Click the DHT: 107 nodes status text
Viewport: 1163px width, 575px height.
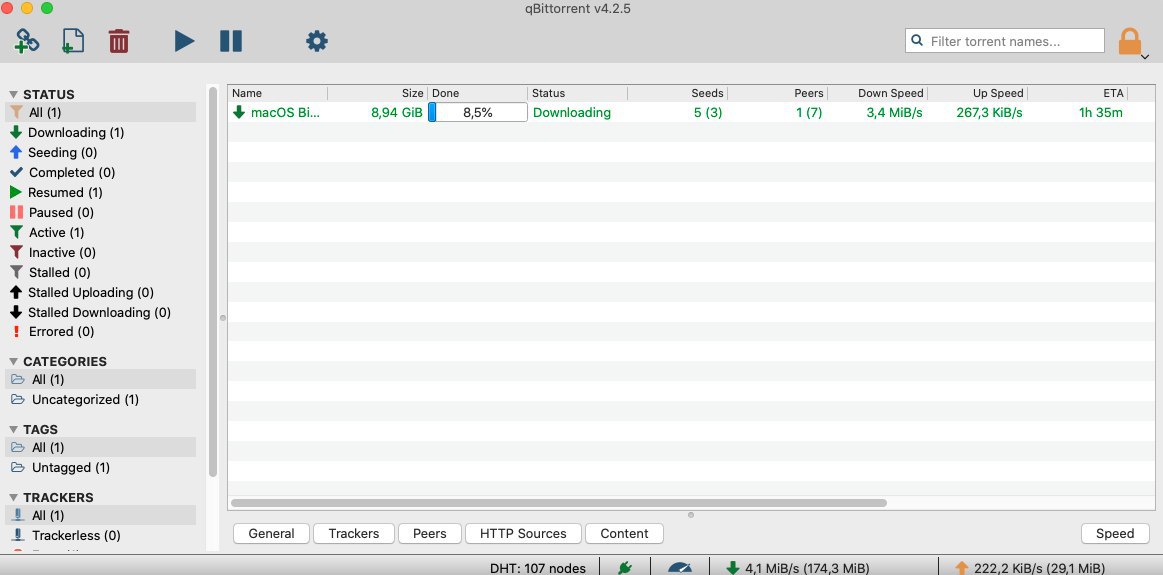click(x=538, y=568)
